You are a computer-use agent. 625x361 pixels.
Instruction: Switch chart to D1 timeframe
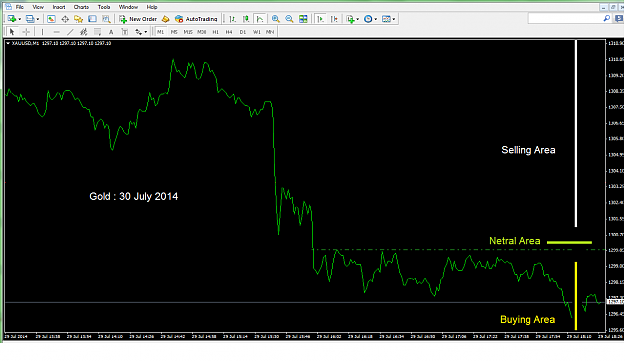[x=243, y=32]
